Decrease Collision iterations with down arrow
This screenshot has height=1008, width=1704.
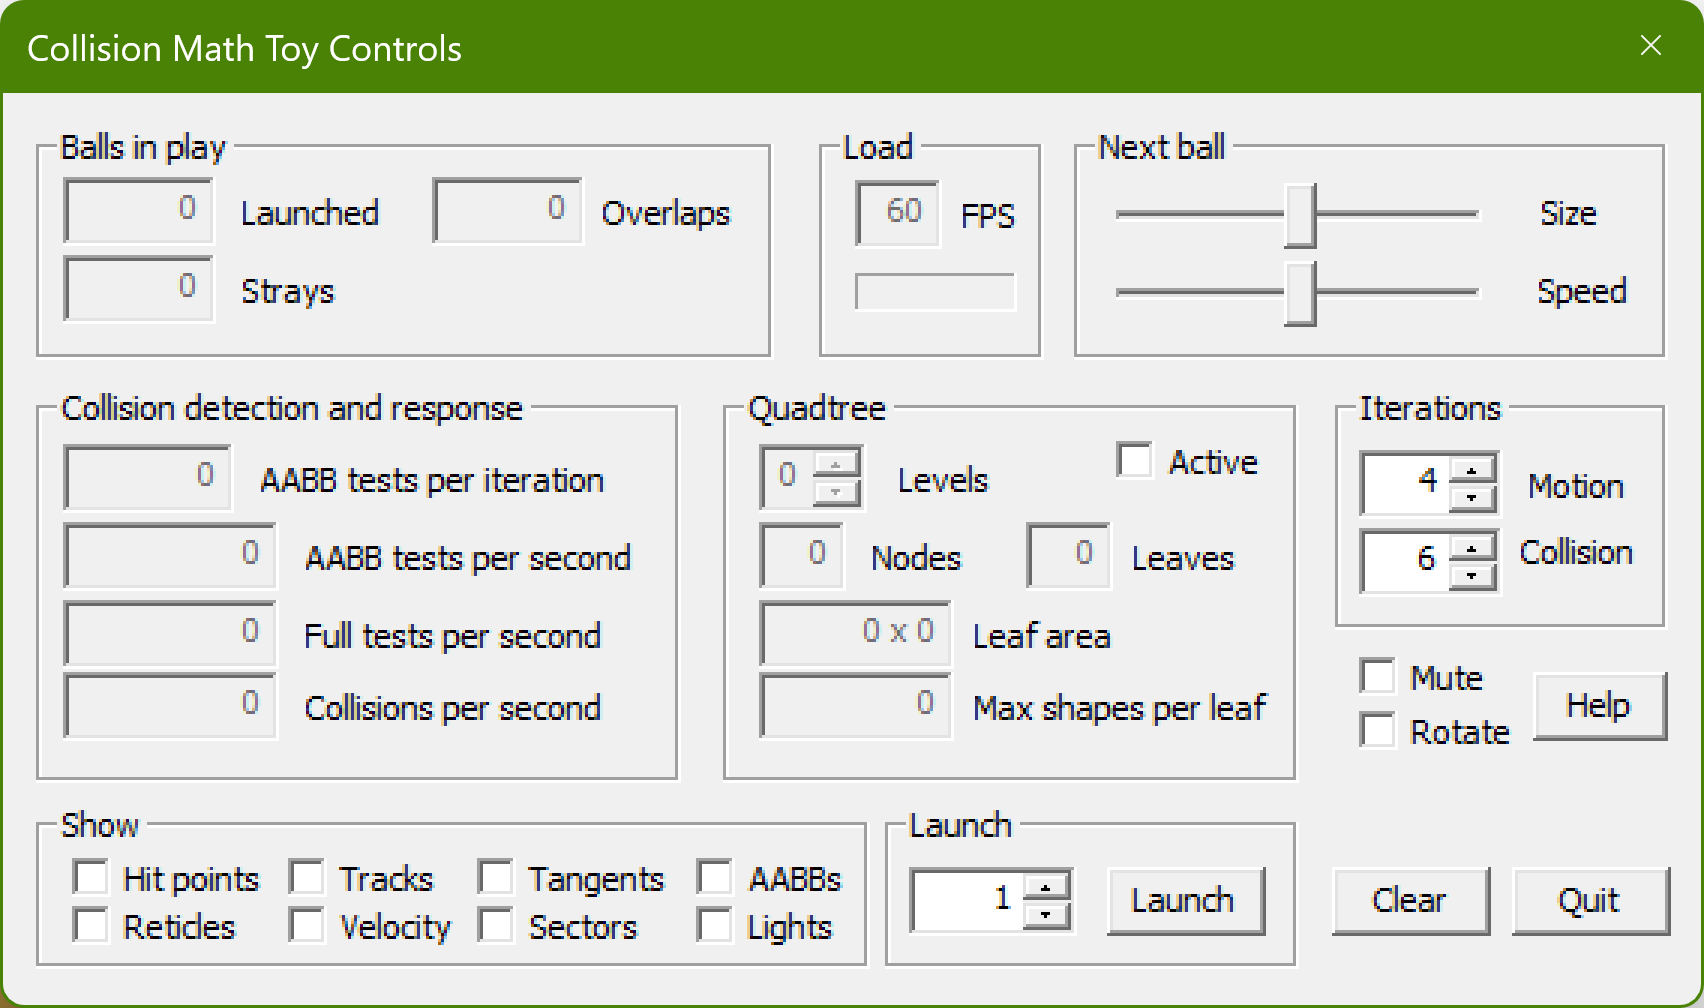click(1472, 575)
